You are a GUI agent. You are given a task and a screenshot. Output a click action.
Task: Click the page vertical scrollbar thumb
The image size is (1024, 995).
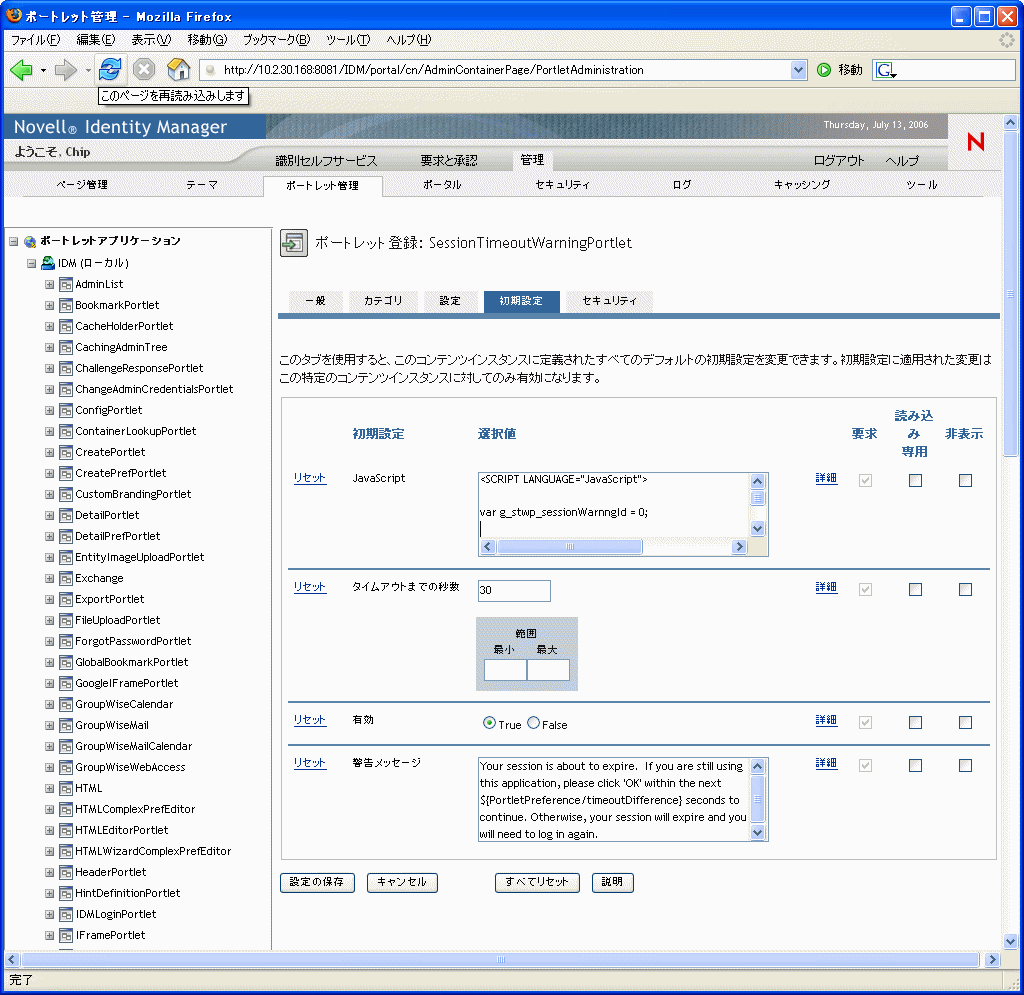pos(1010,294)
